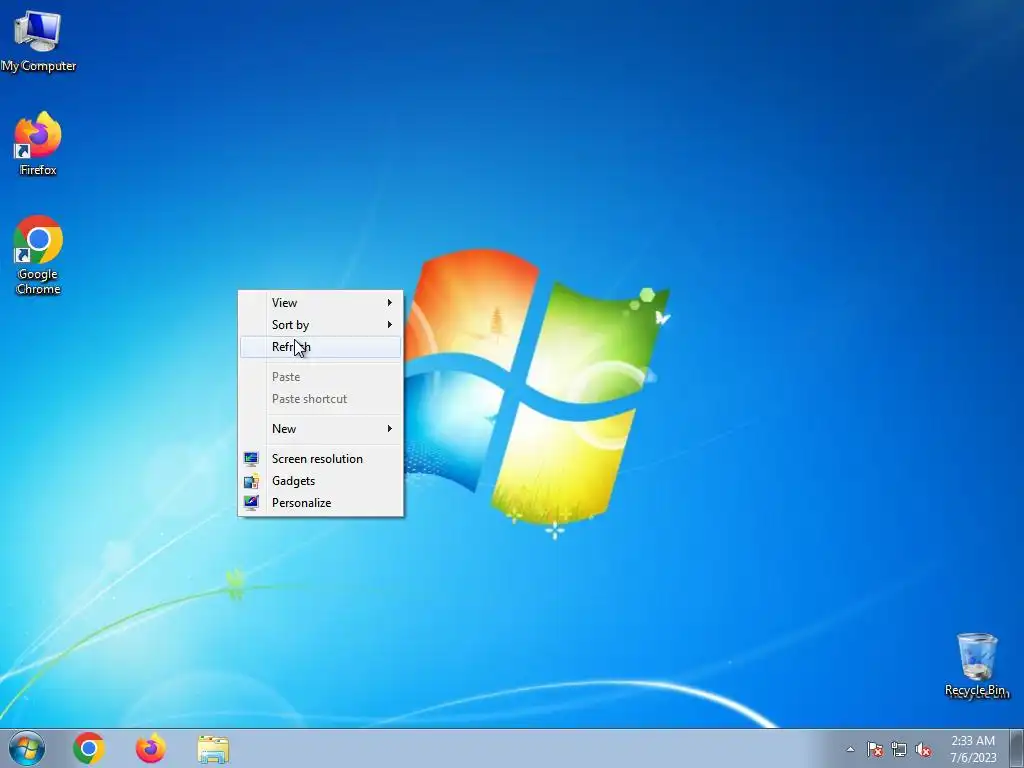Open the Action Center flag icon
Viewport: 1024px width, 768px height.
click(875, 749)
